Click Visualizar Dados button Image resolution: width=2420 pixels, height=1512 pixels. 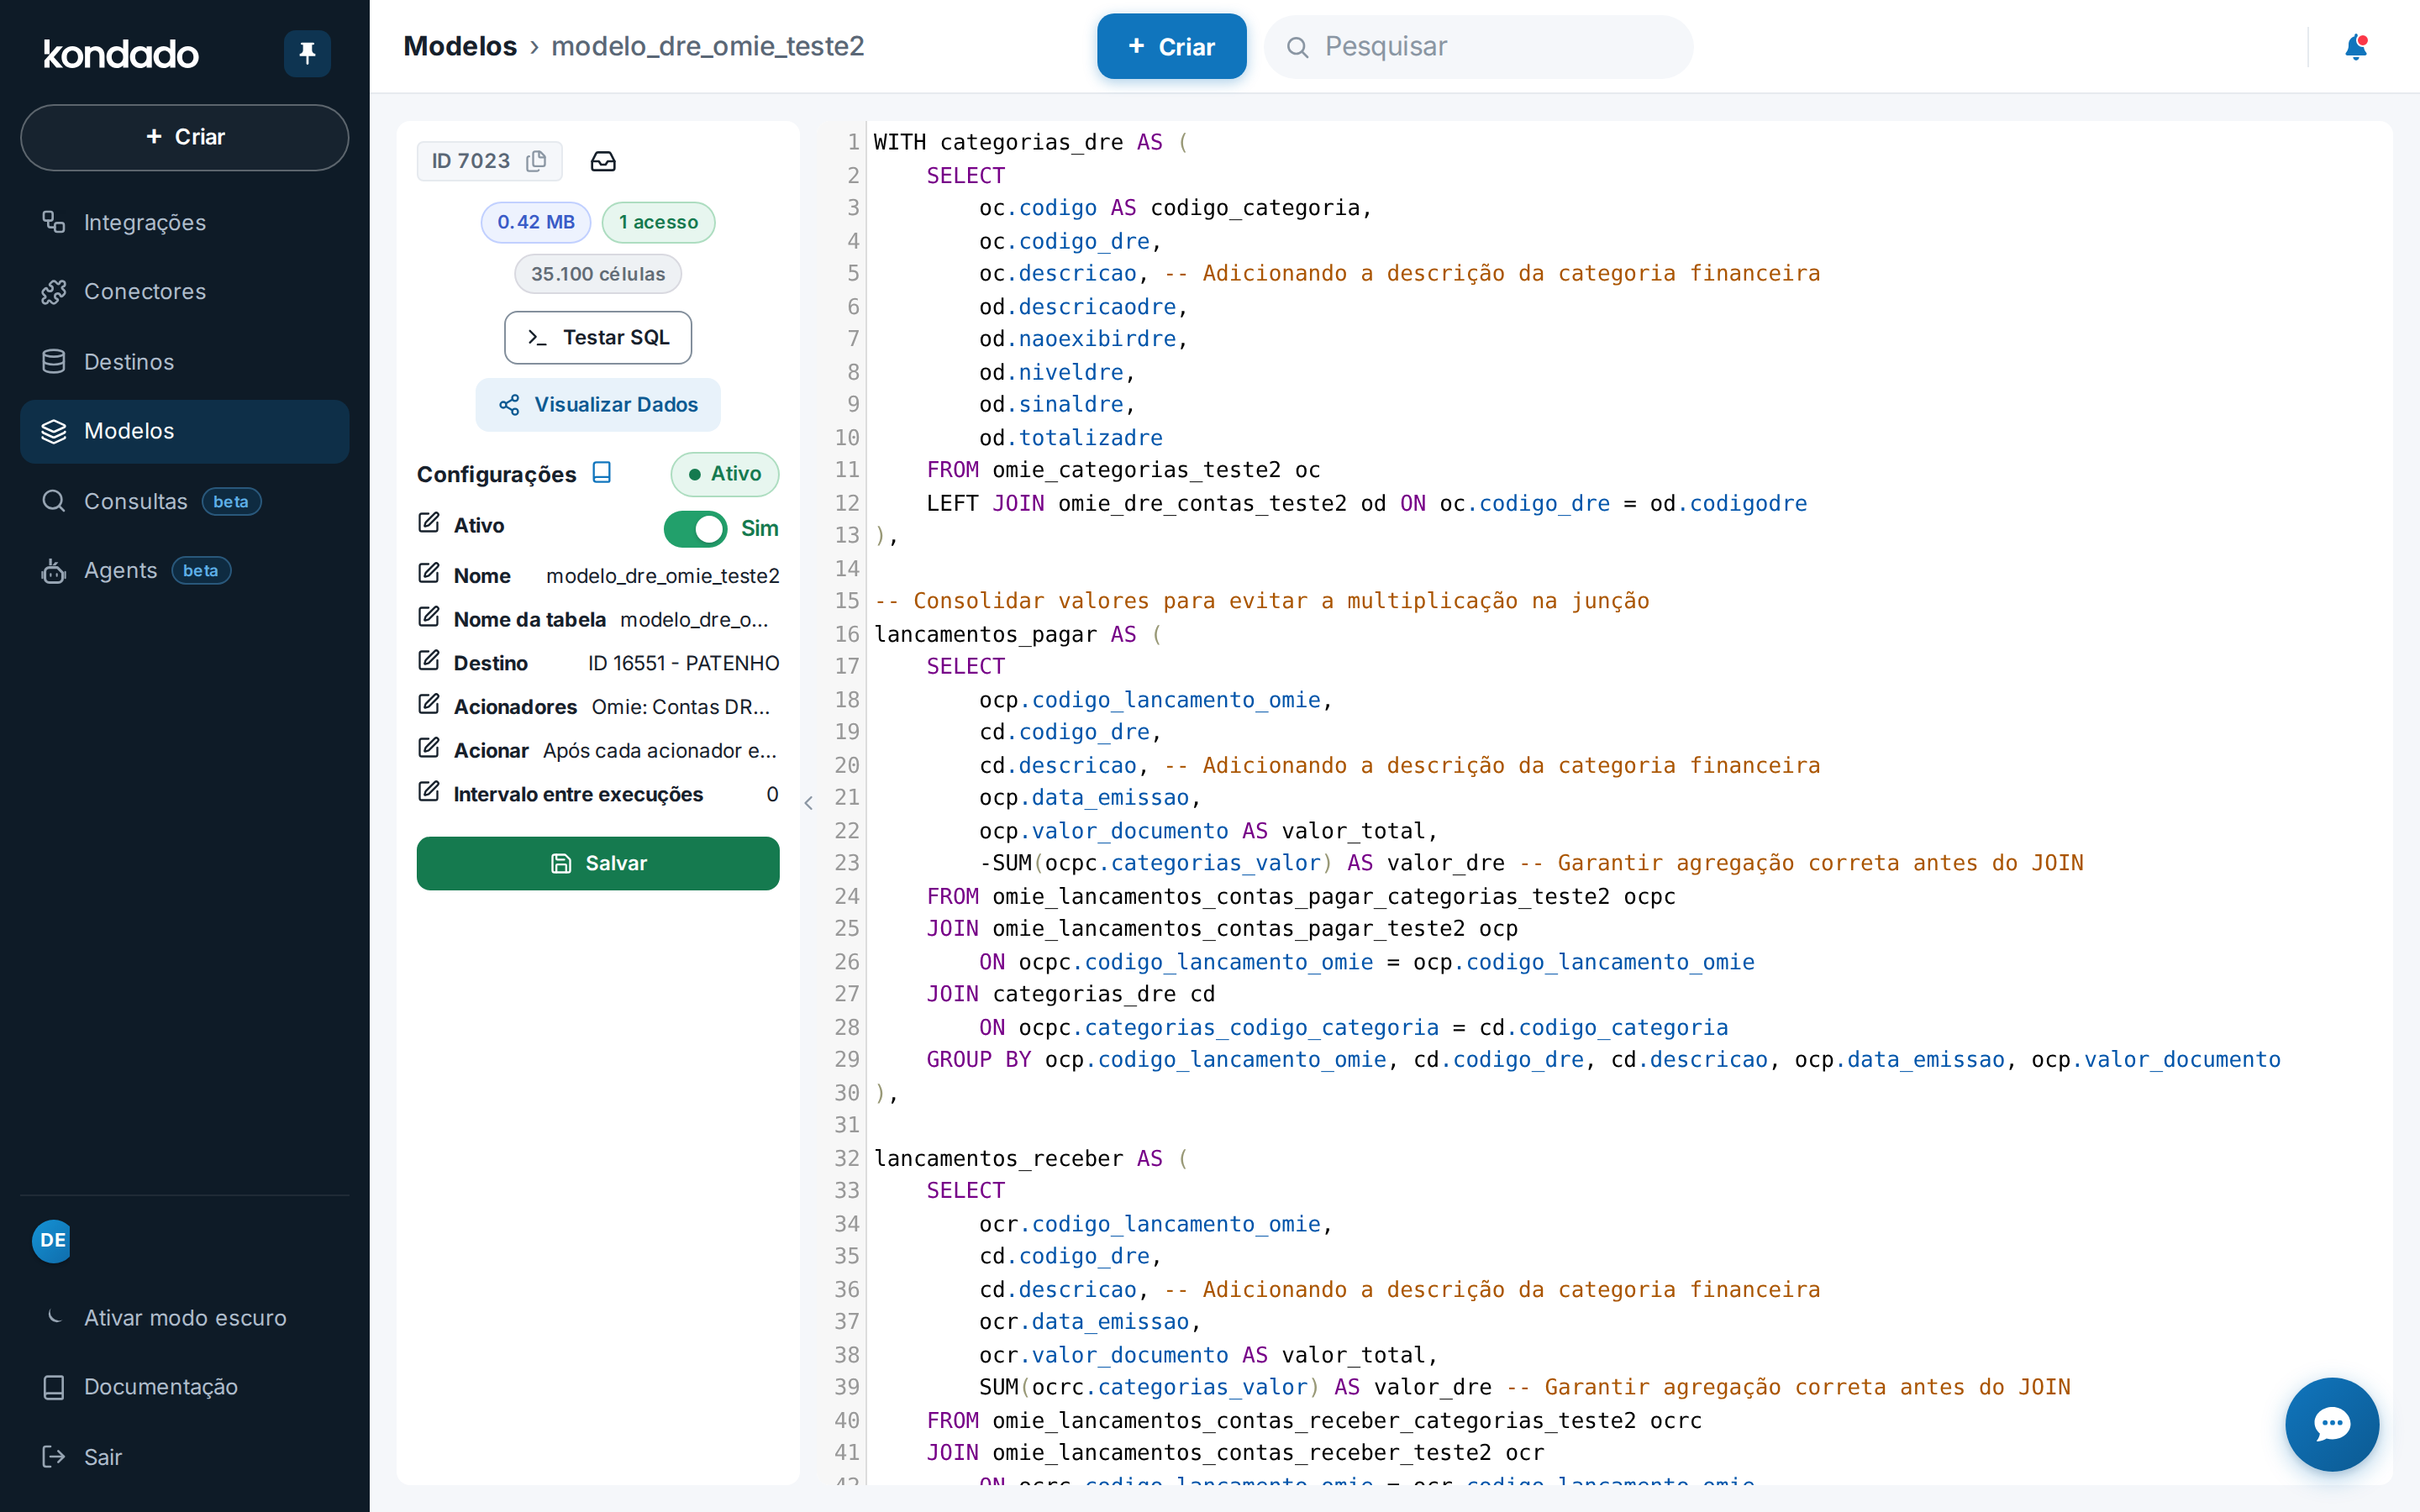[598, 405]
